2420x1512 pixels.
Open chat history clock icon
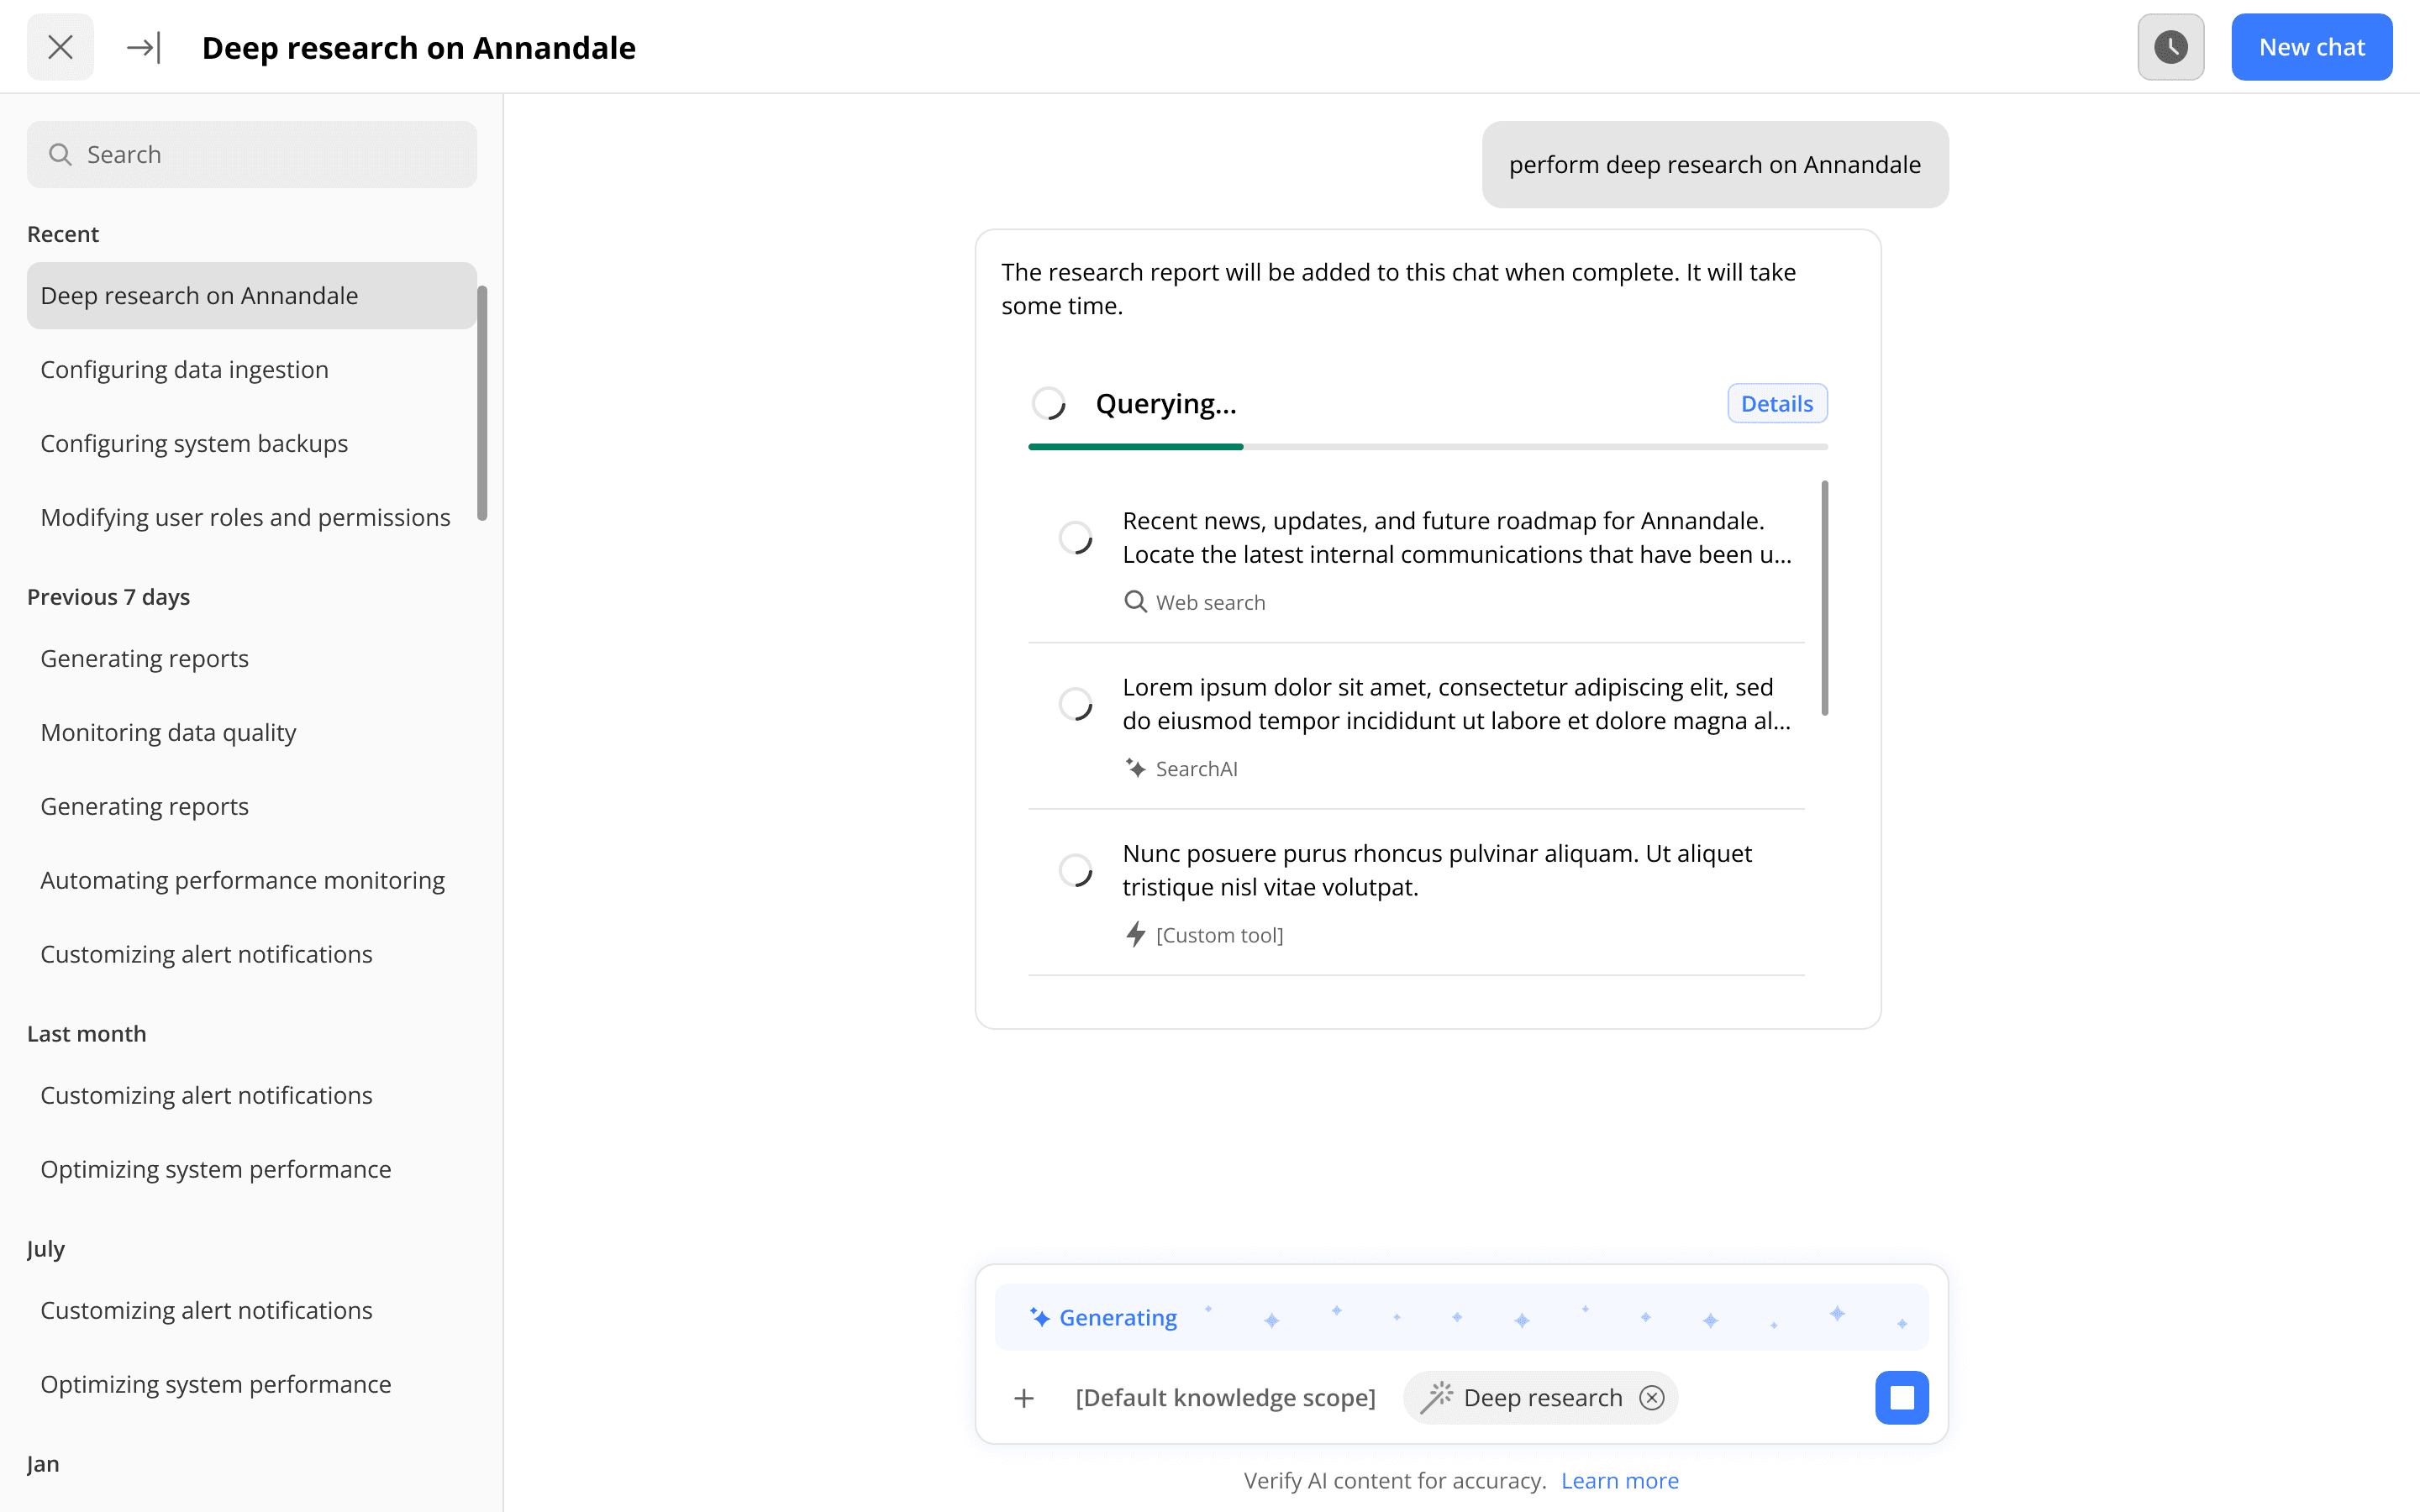point(2170,47)
